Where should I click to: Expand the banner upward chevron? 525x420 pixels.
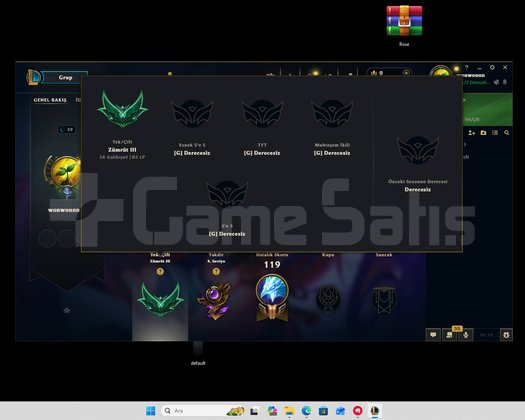[x=67, y=310]
